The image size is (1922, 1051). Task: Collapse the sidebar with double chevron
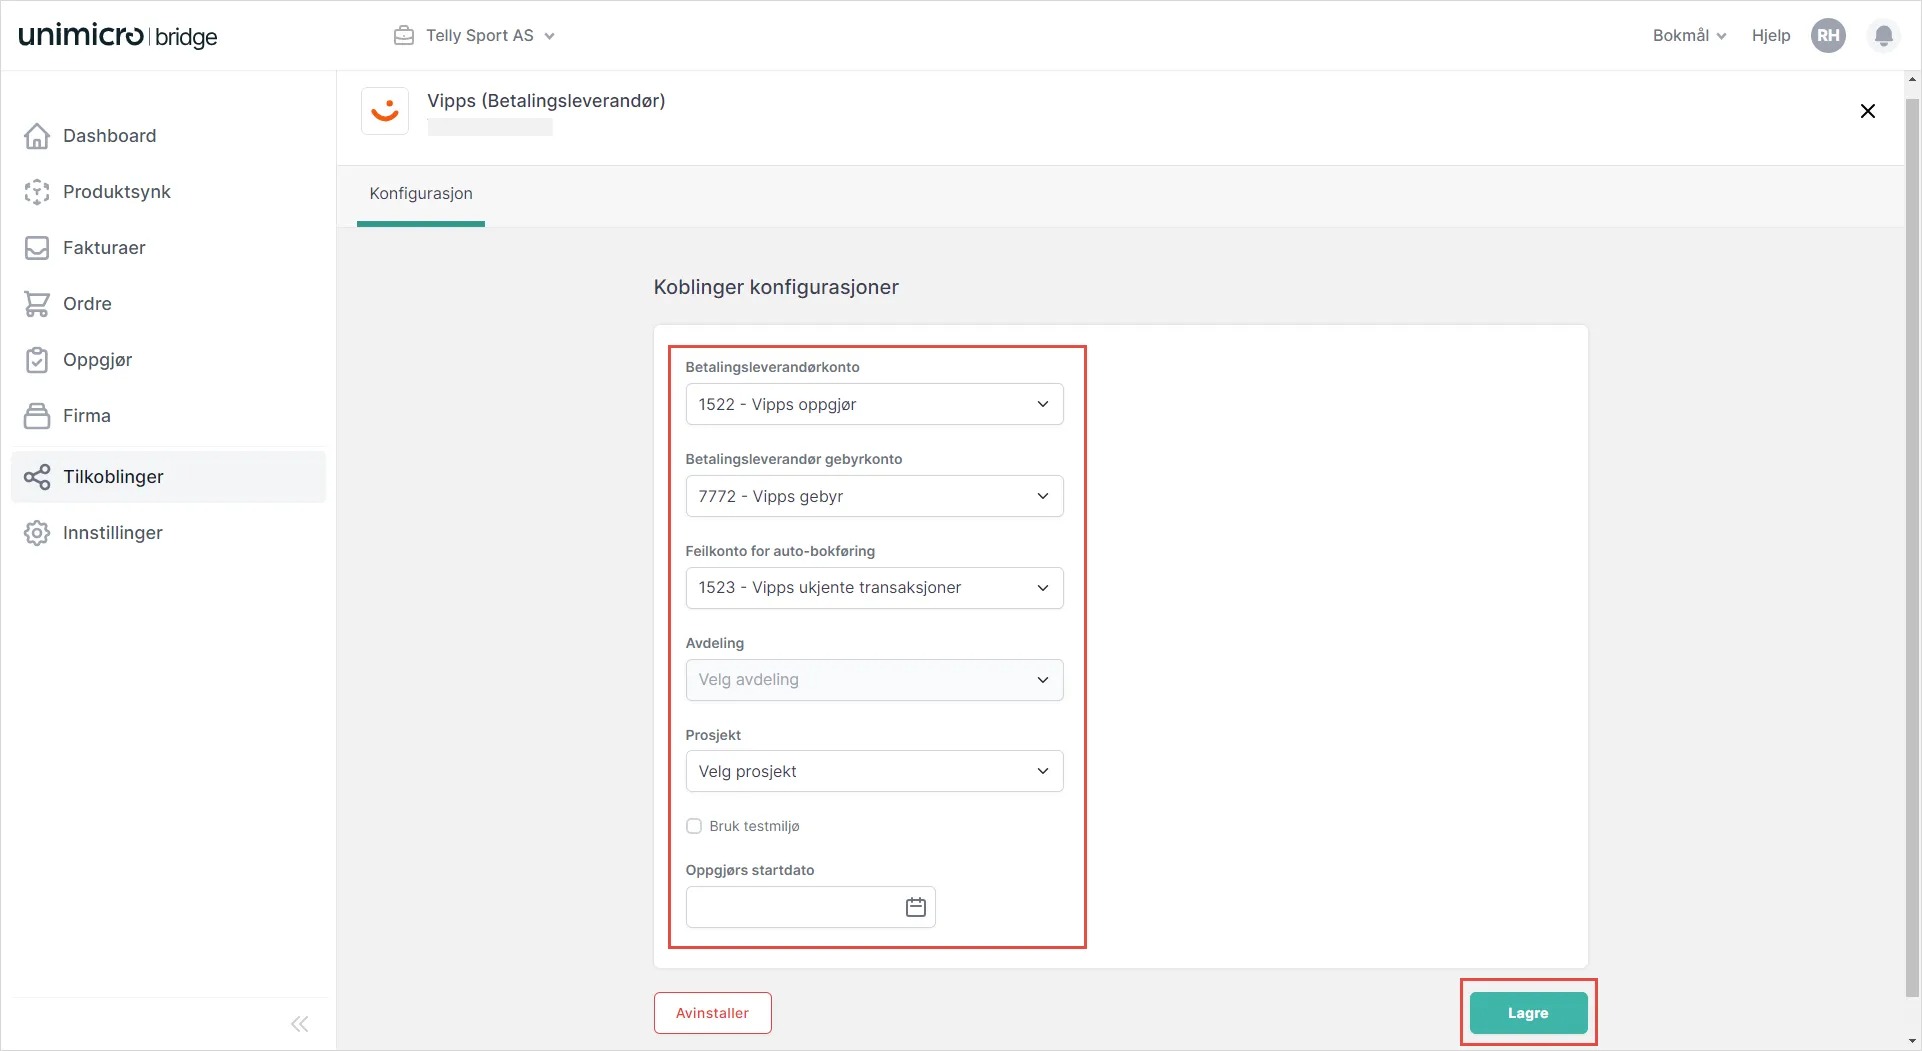click(x=300, y=1024)
